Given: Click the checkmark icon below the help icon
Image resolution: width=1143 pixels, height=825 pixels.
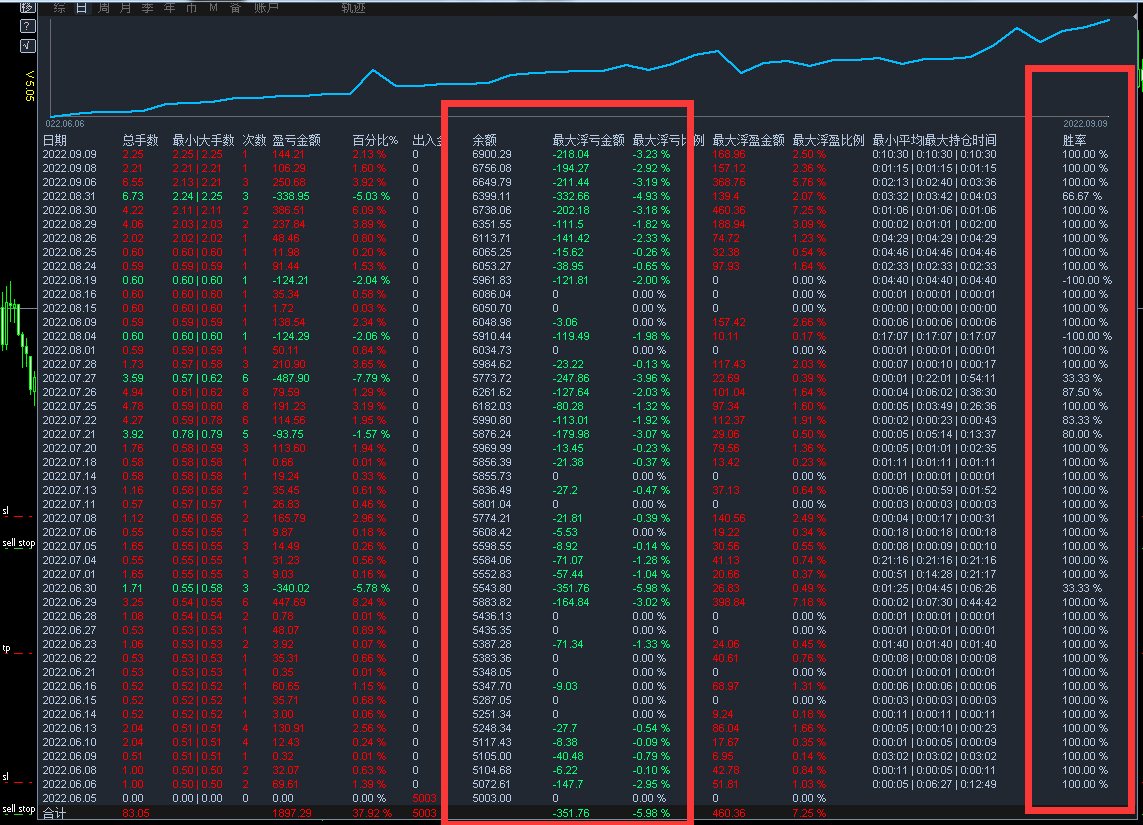Looking at the screenshot, I should pos(27,46).
